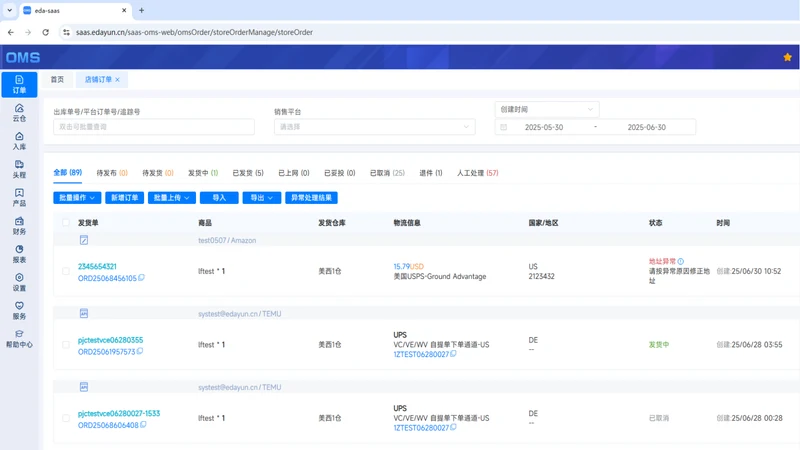Open the 财务 sidebar icon

click(x=19, y=226)
